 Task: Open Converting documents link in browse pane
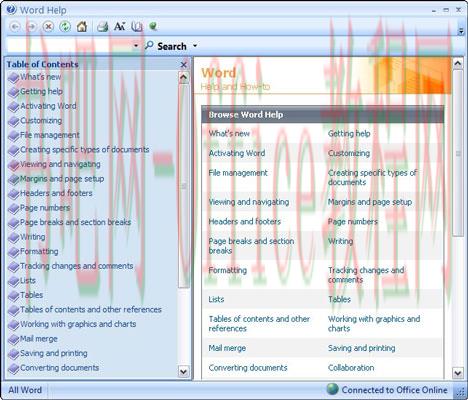tap(248, 368)
